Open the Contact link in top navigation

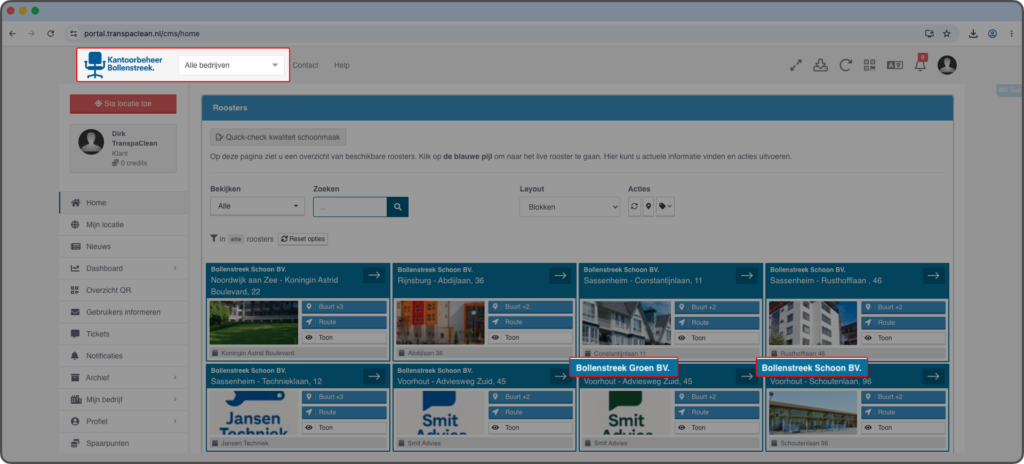pos(305,65)
